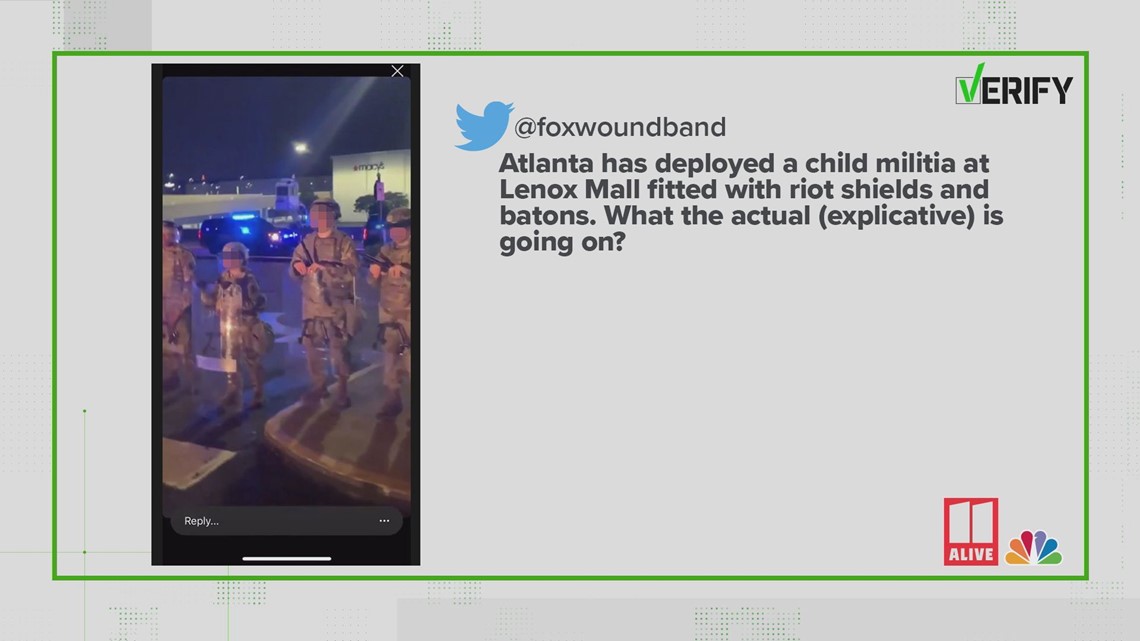The height and width of the screenshot is (641, 1140).
Task: Click the tweet text about child militia
Action: point(750,202)
